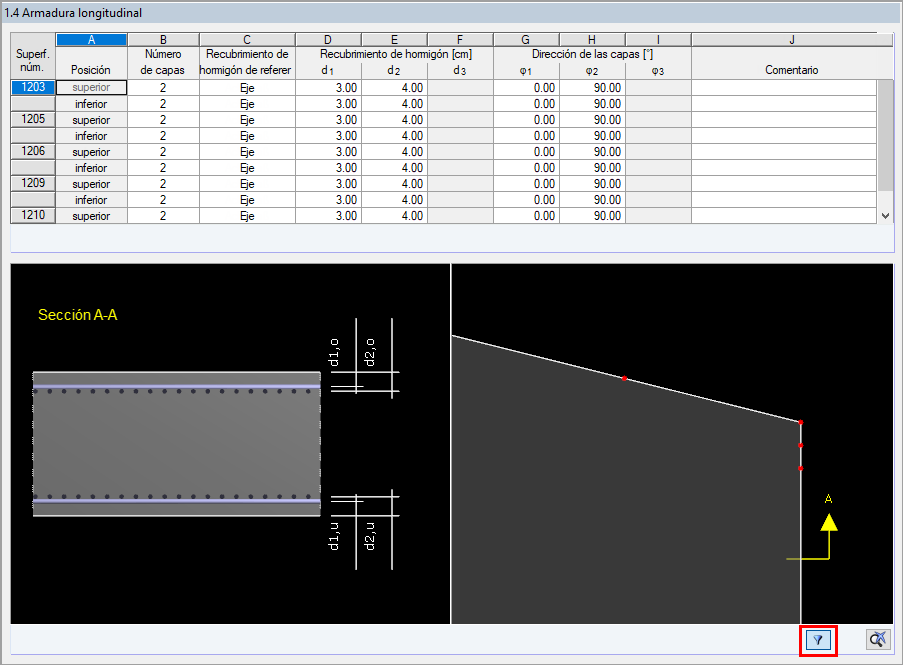The width and height of the screenshot is (903, 665).
Task: Click the 'Posición' column heading
Action: click(x=90, y=70)
